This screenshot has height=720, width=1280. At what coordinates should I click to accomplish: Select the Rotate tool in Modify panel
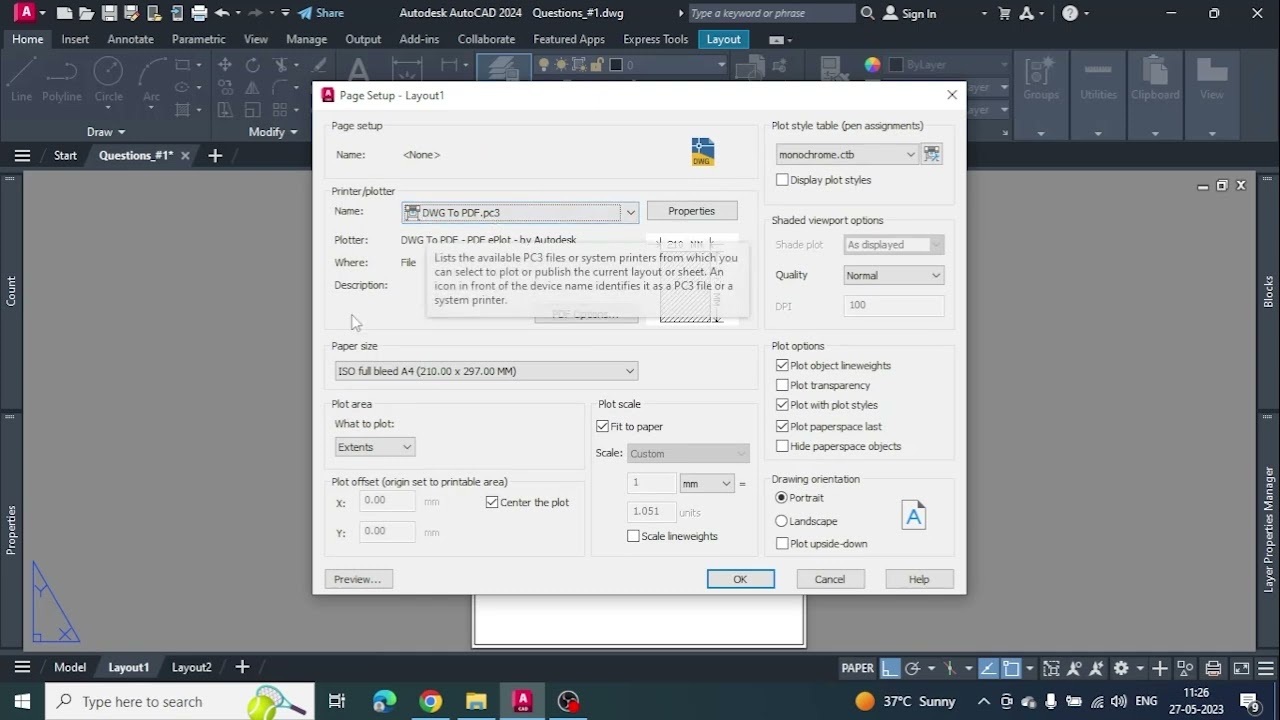pos(252,65)
